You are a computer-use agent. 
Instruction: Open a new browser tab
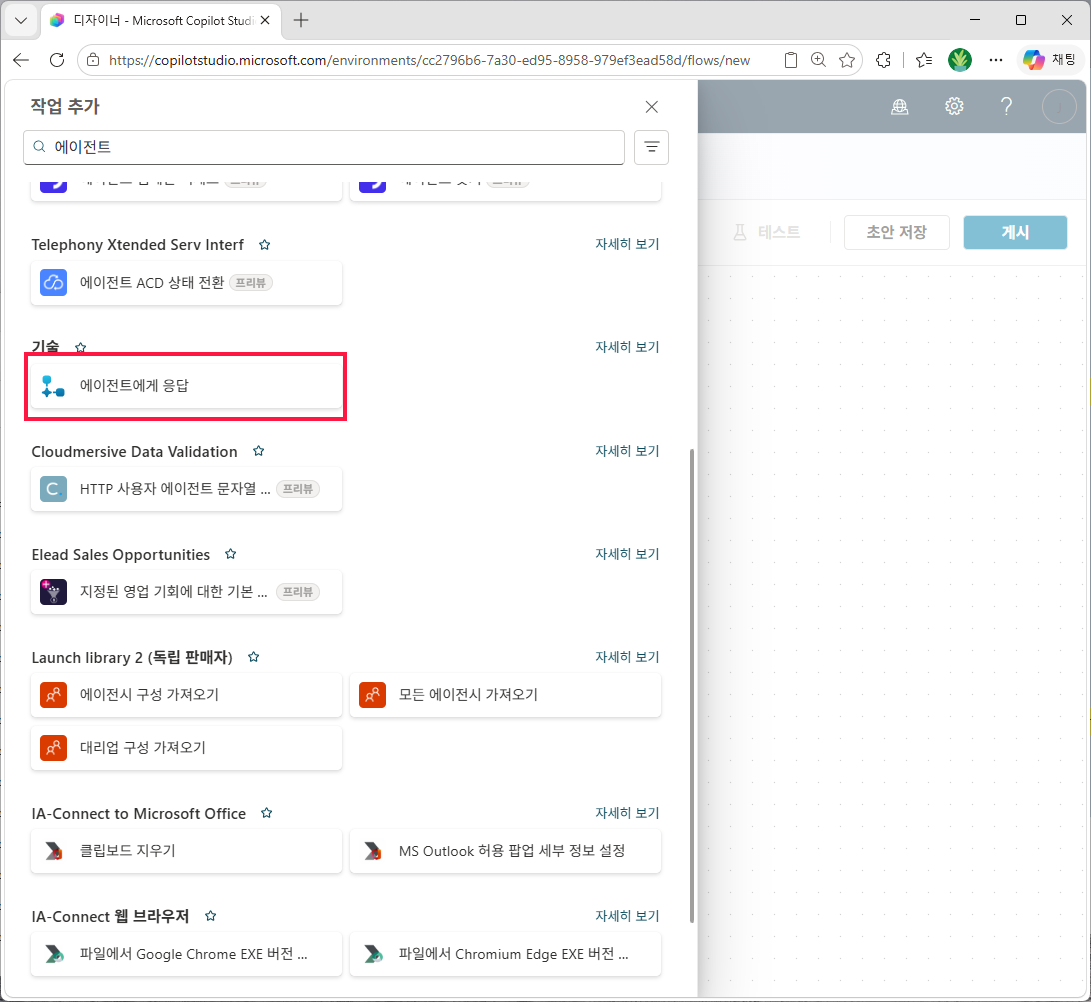coord(301,20)
